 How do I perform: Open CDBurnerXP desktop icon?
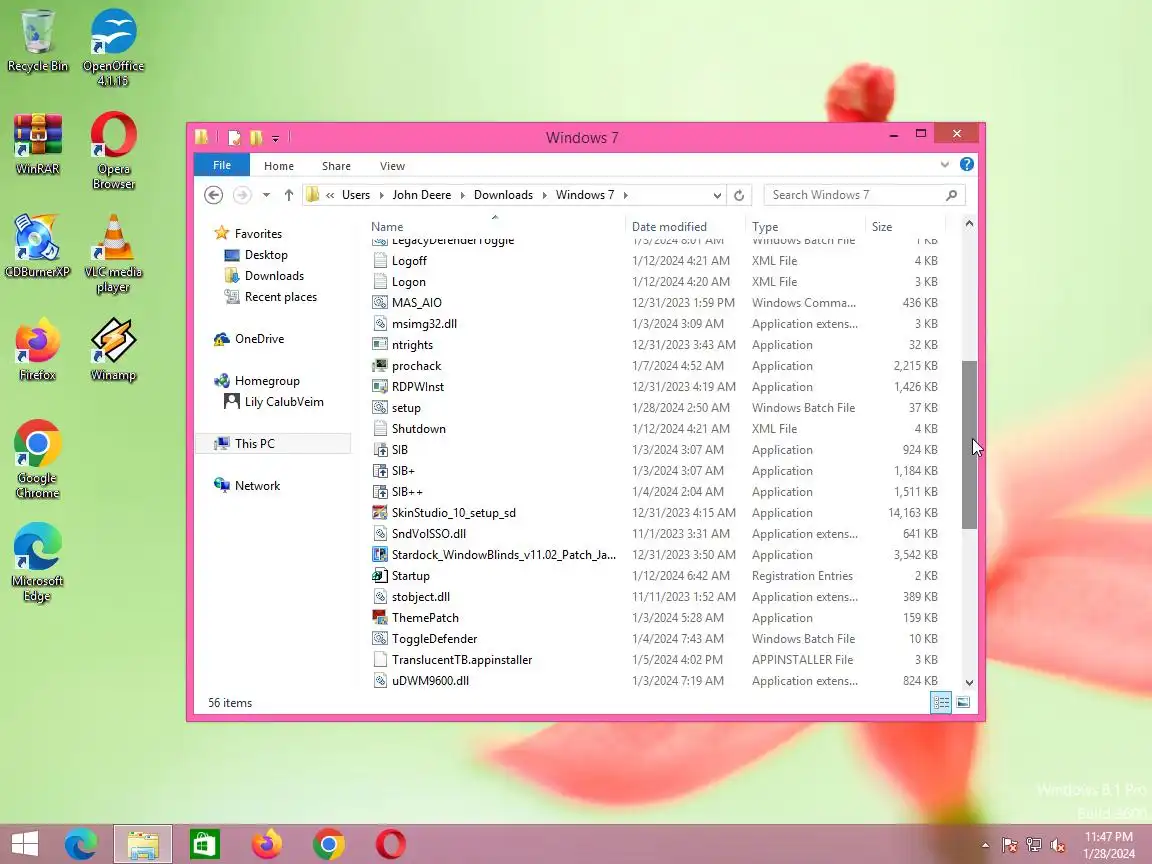pos(37,246)
